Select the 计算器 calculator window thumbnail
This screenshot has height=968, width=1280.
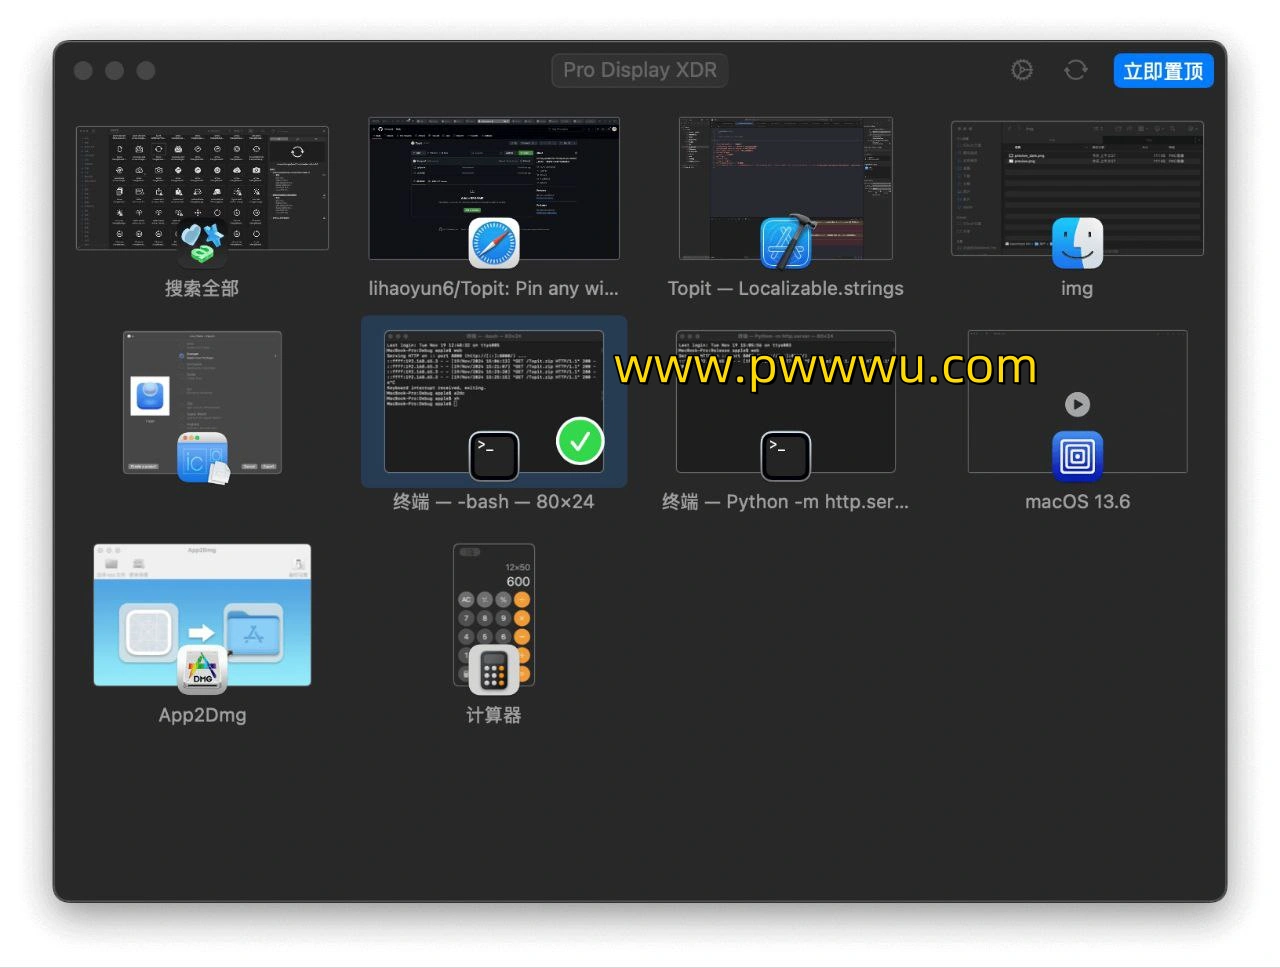(x=494, y=615)
